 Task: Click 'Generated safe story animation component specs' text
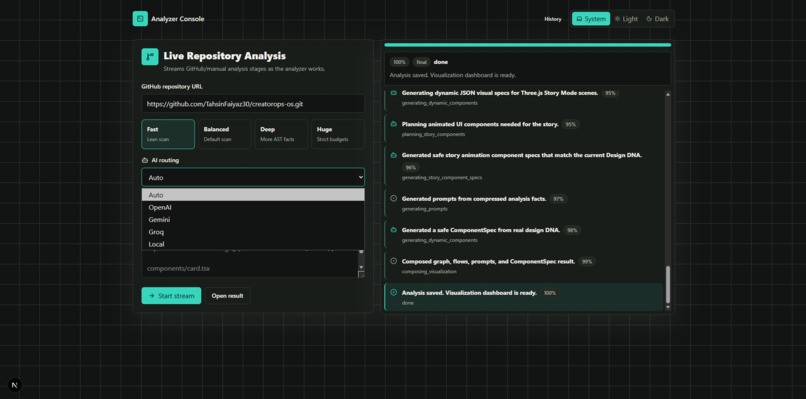pos(521,155)
